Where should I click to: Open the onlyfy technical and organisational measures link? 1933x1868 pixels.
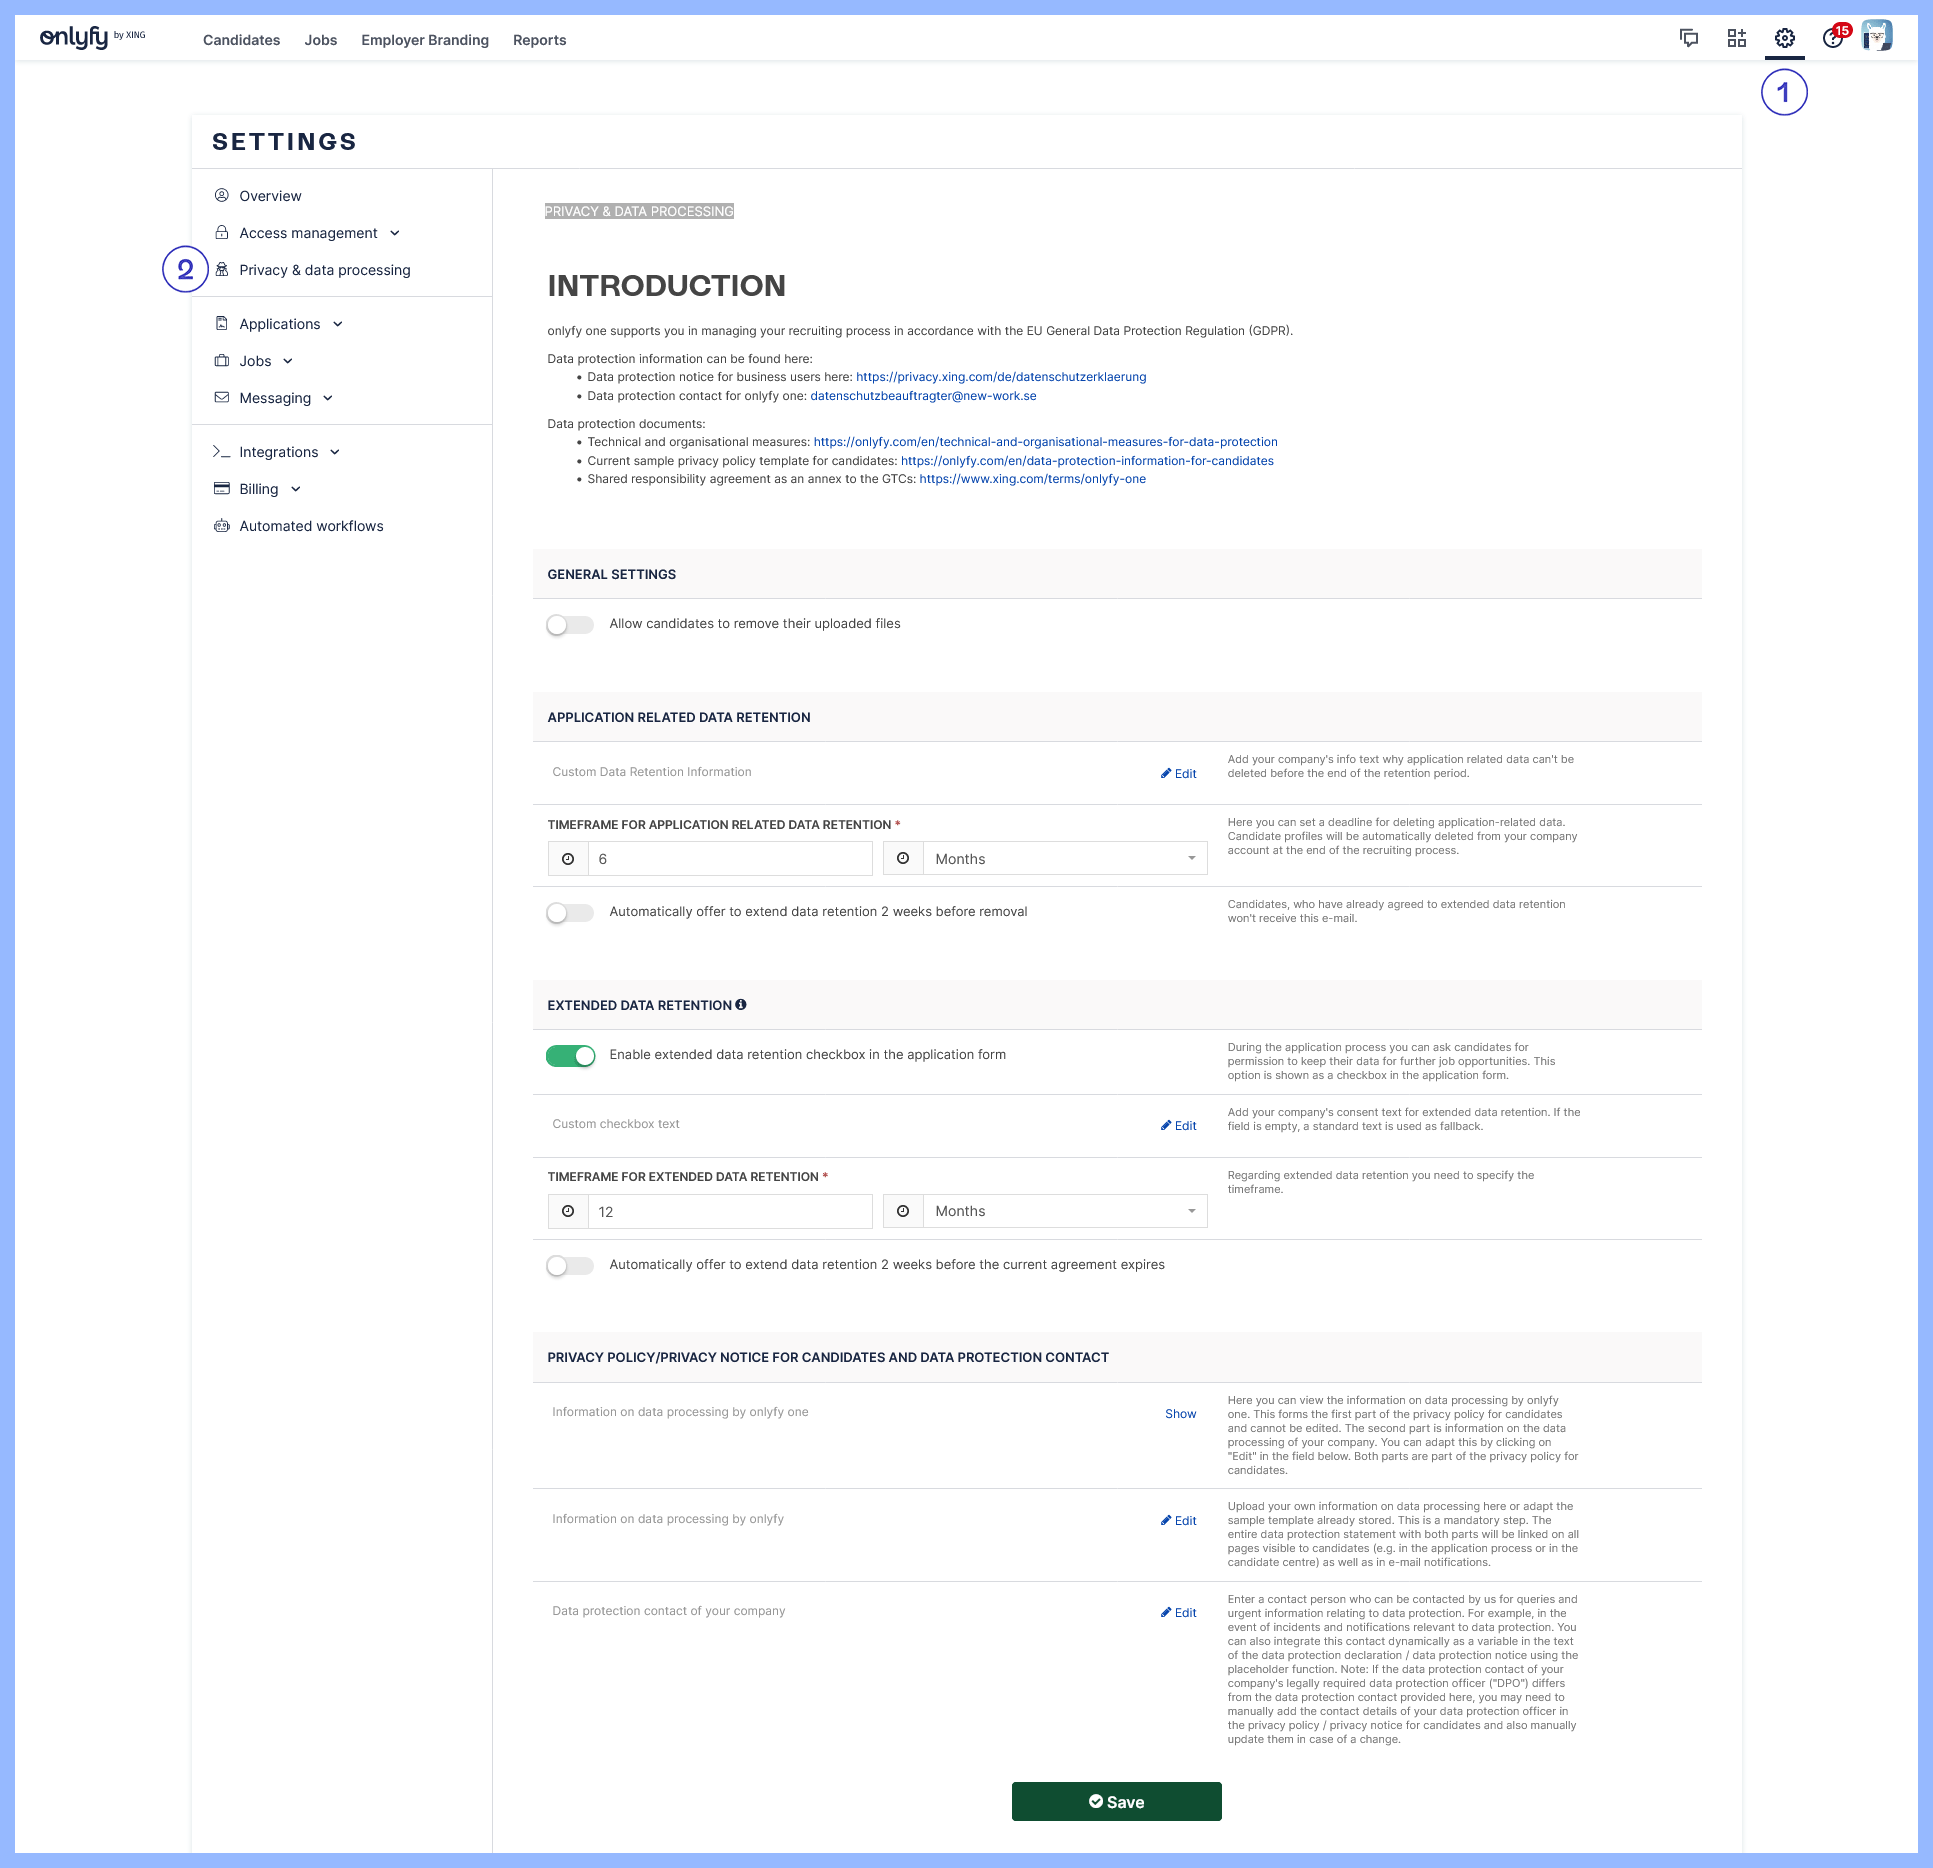1045,441
